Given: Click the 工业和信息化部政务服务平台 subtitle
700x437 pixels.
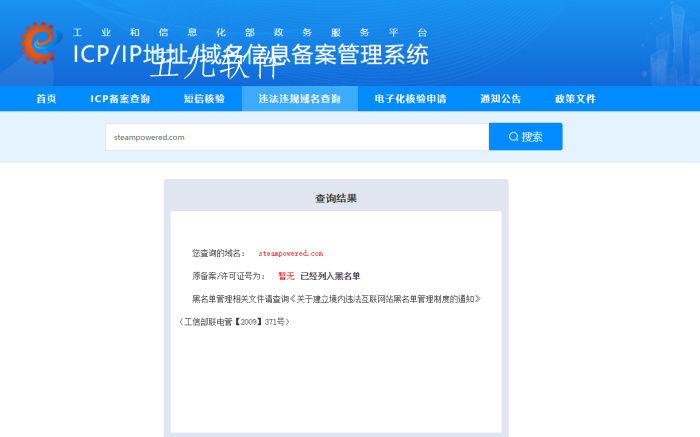Looking at the screenshot, I should 250,33.
